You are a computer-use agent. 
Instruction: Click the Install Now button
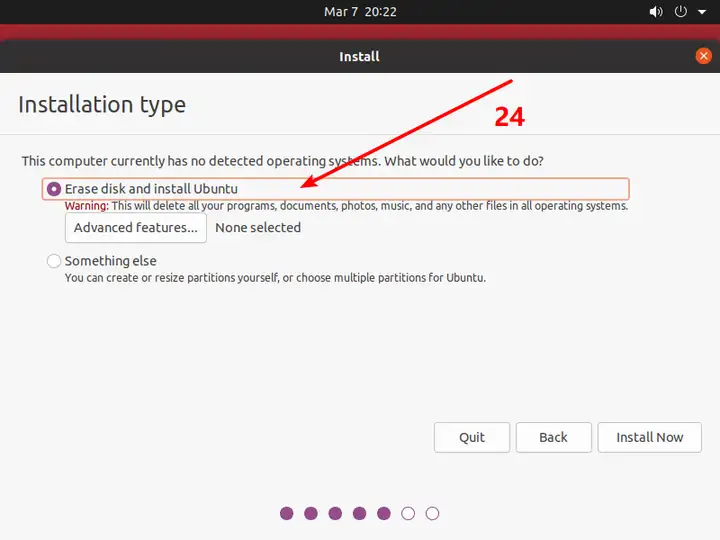click(649, 437)
